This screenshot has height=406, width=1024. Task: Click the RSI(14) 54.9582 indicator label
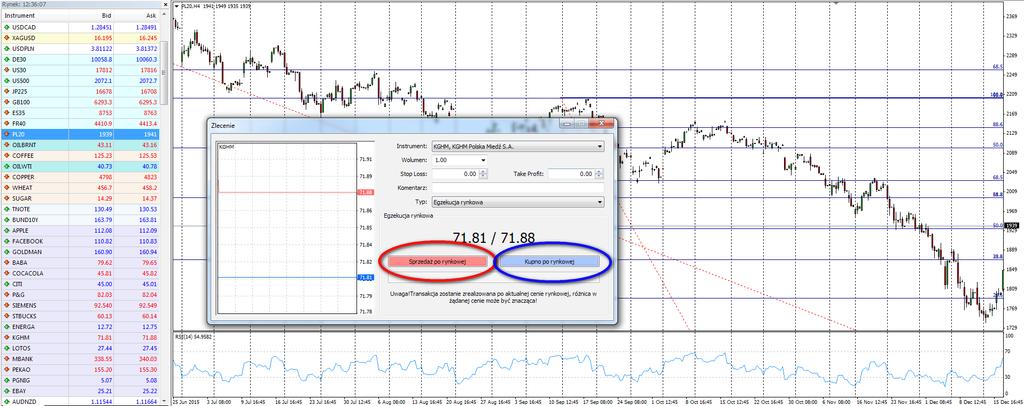pos(193,336)
